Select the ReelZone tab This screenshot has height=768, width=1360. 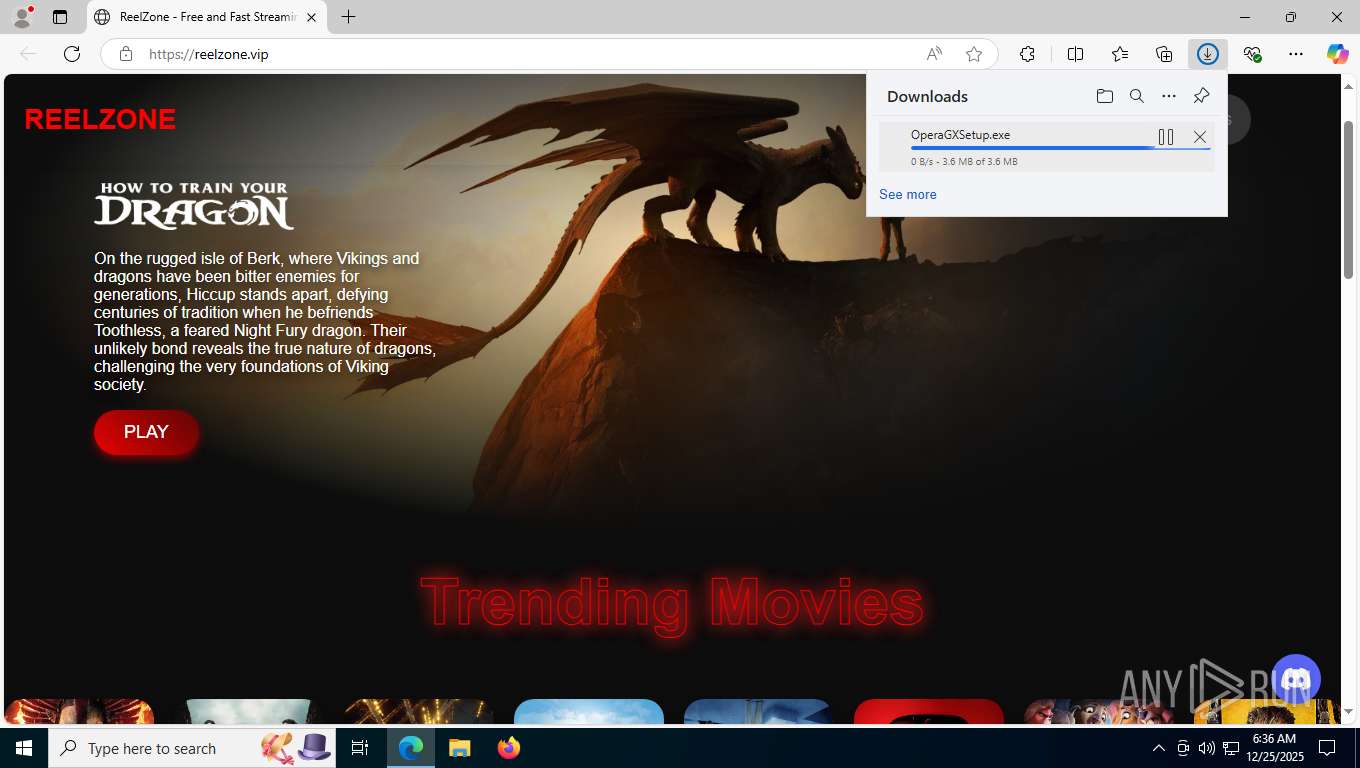click(x=207, y=17)
